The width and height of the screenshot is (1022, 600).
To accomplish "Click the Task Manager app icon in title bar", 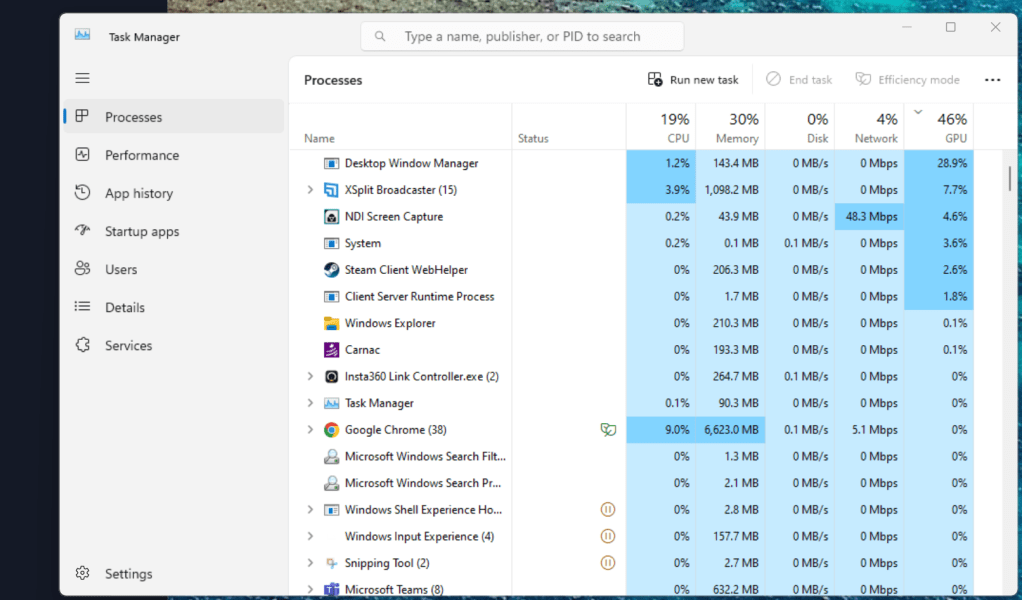I will click(x=83, y=35).
